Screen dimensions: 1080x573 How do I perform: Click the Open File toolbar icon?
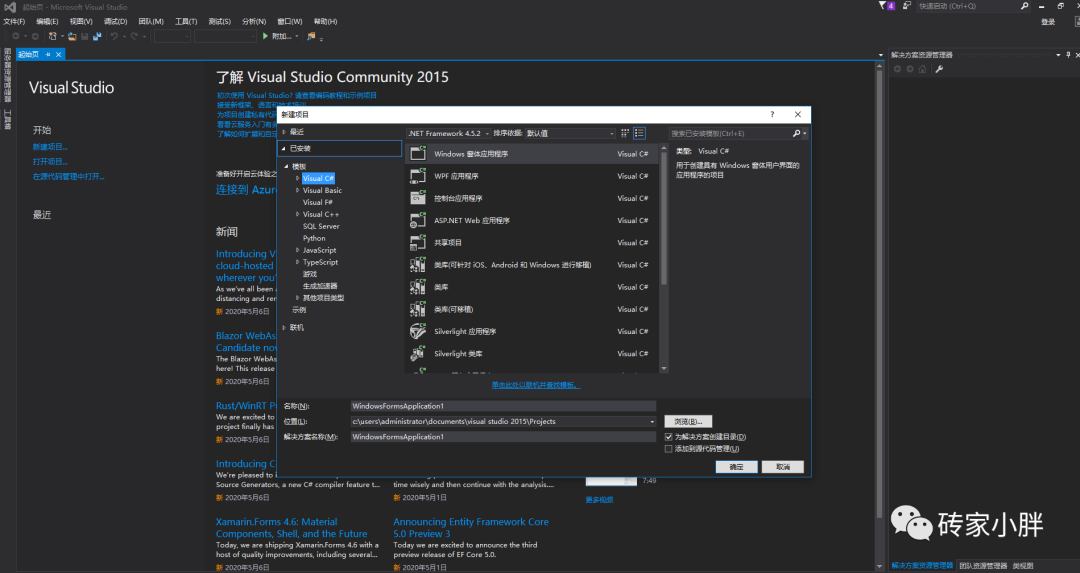72,36
